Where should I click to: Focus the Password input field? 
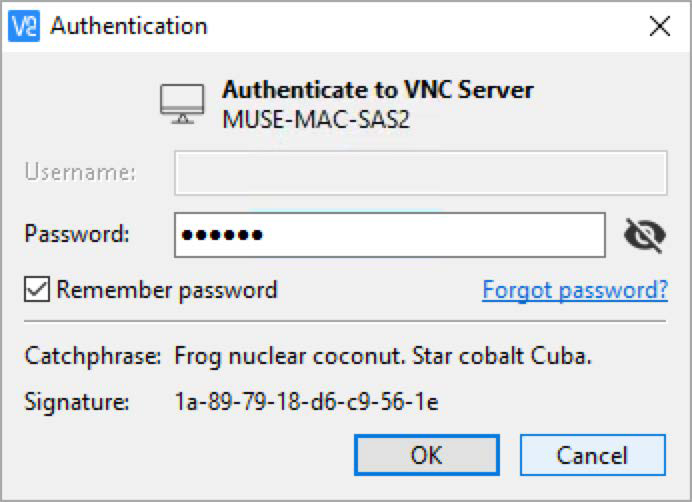[390, 235]
